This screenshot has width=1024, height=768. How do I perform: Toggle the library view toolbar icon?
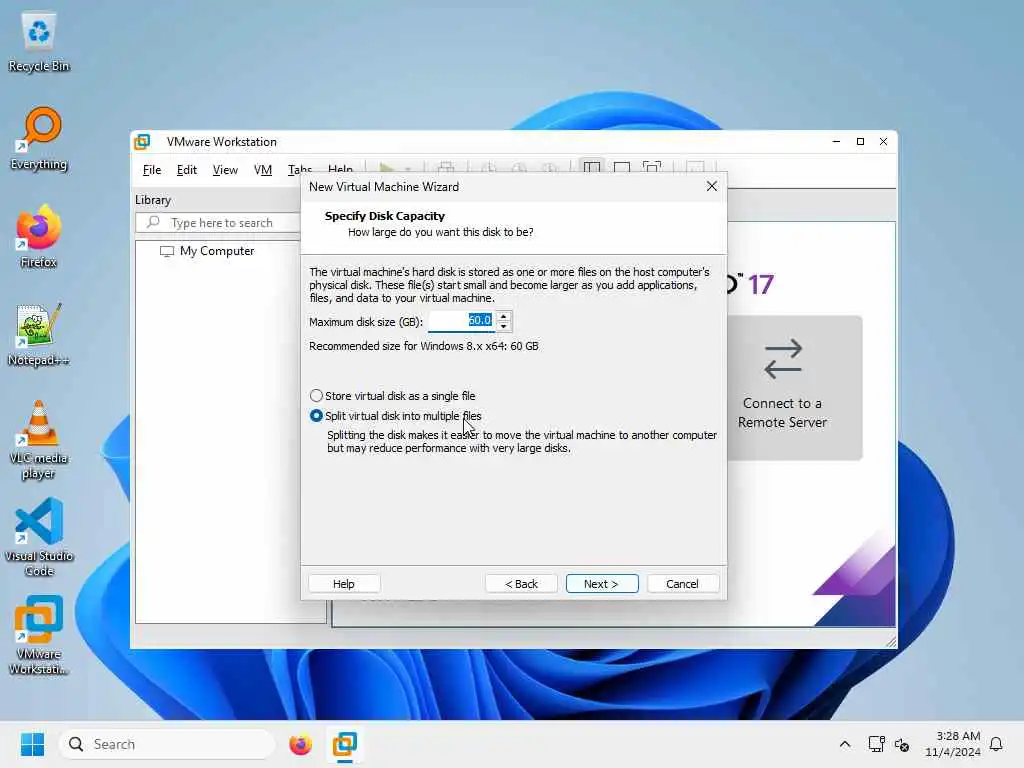pos(592,168)
